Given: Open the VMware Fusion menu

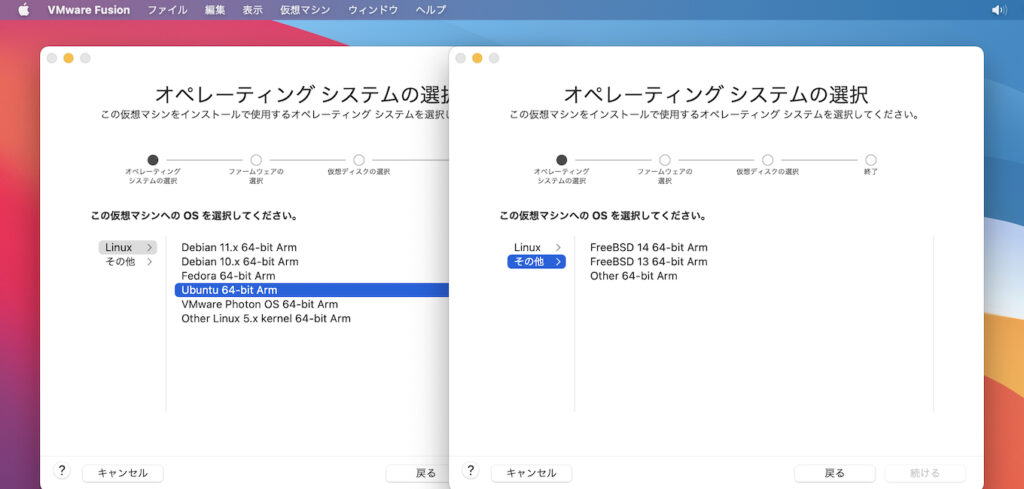Looking at the screenshot, I should pyautogui.click(x=89, y=10).
